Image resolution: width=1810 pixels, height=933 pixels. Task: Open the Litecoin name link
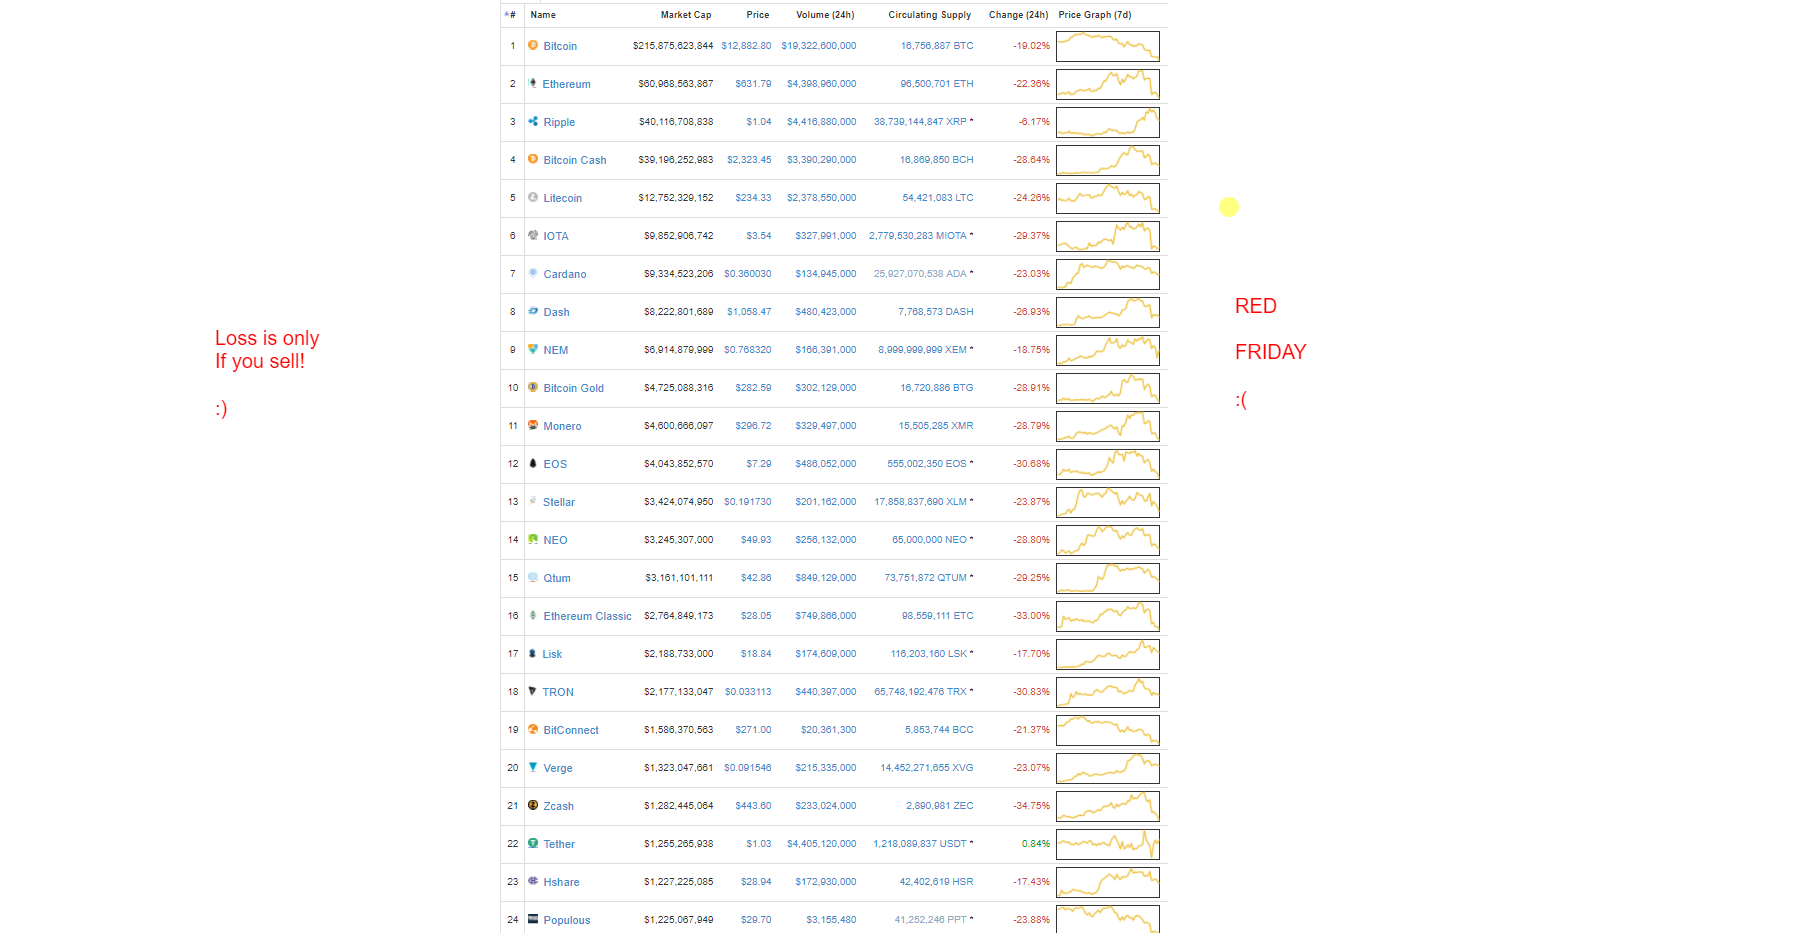pyautogui.click(x=562, y=198)
